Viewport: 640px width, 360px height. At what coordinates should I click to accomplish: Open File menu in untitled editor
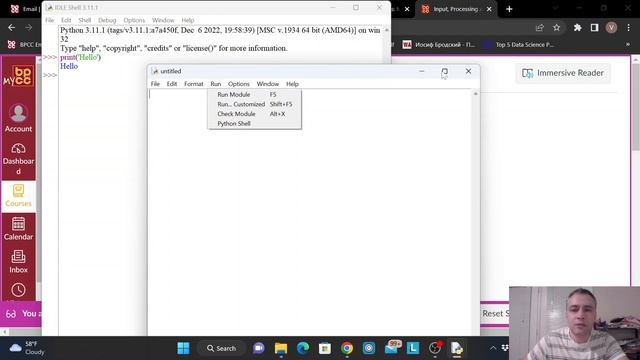155,84
